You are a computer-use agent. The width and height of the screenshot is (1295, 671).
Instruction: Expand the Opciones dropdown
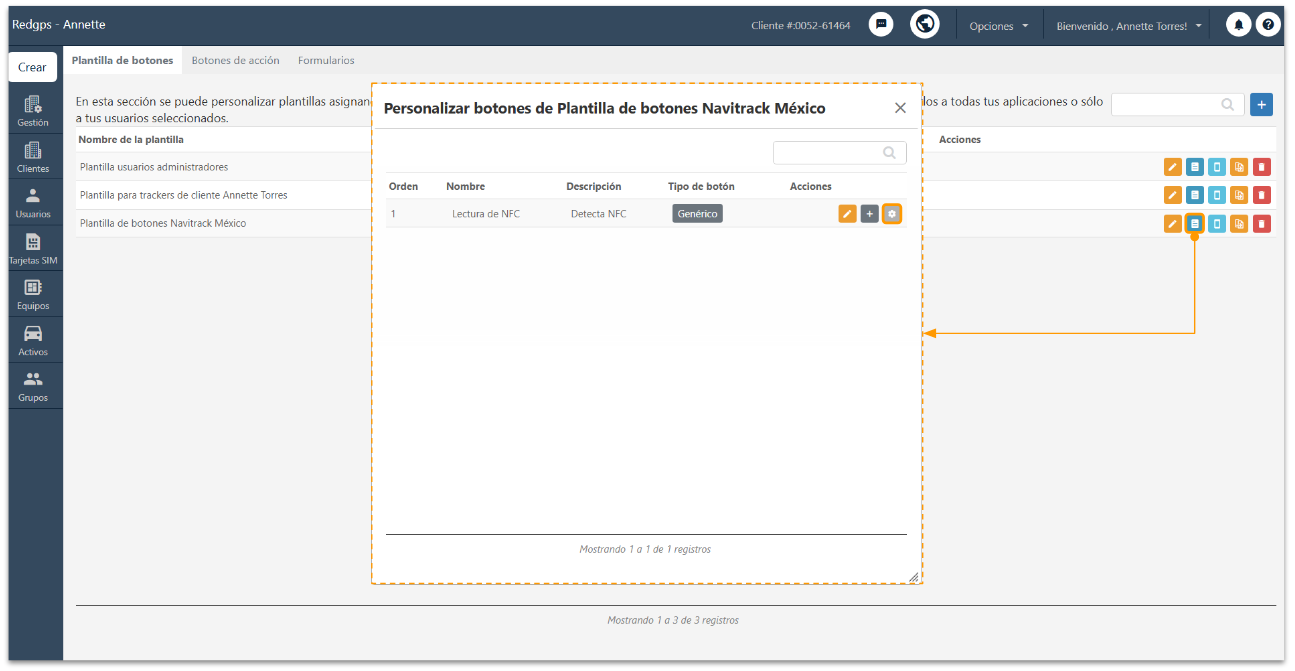tap(998, 26)
